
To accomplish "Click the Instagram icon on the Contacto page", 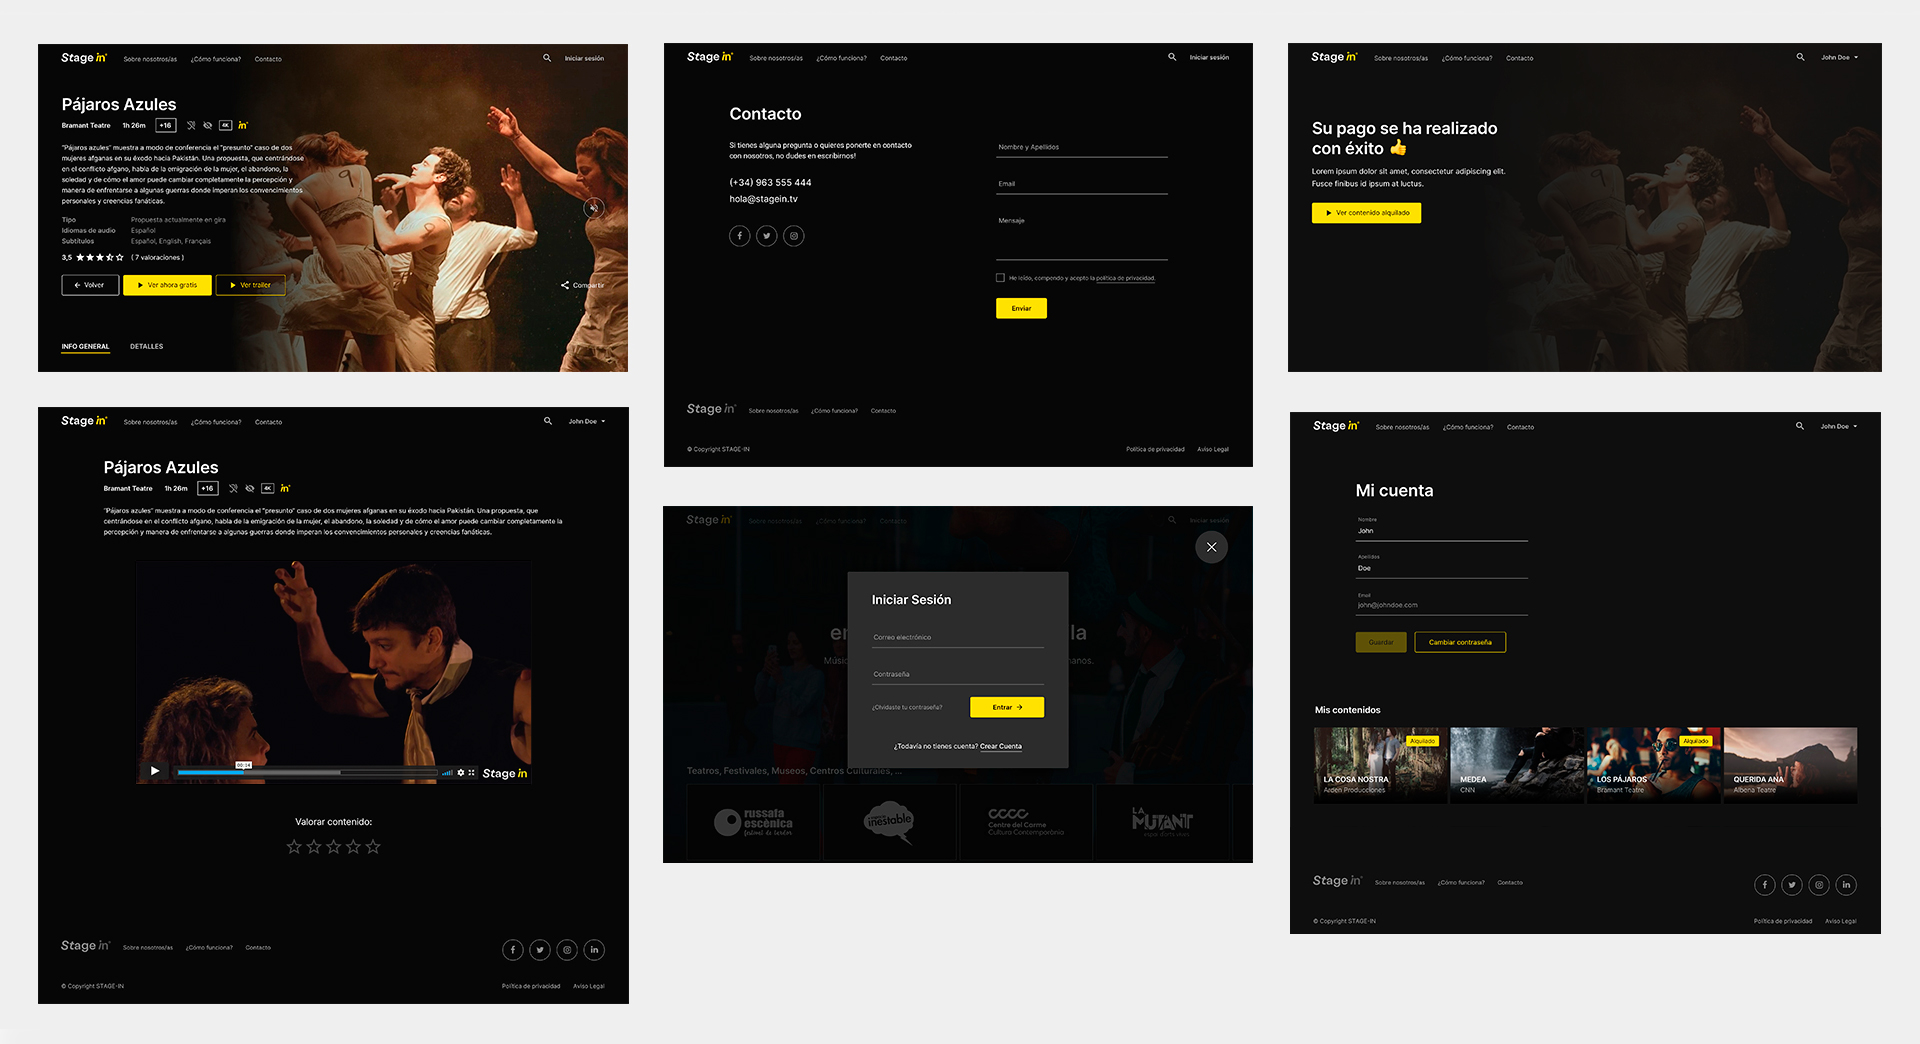I will 794,236.
